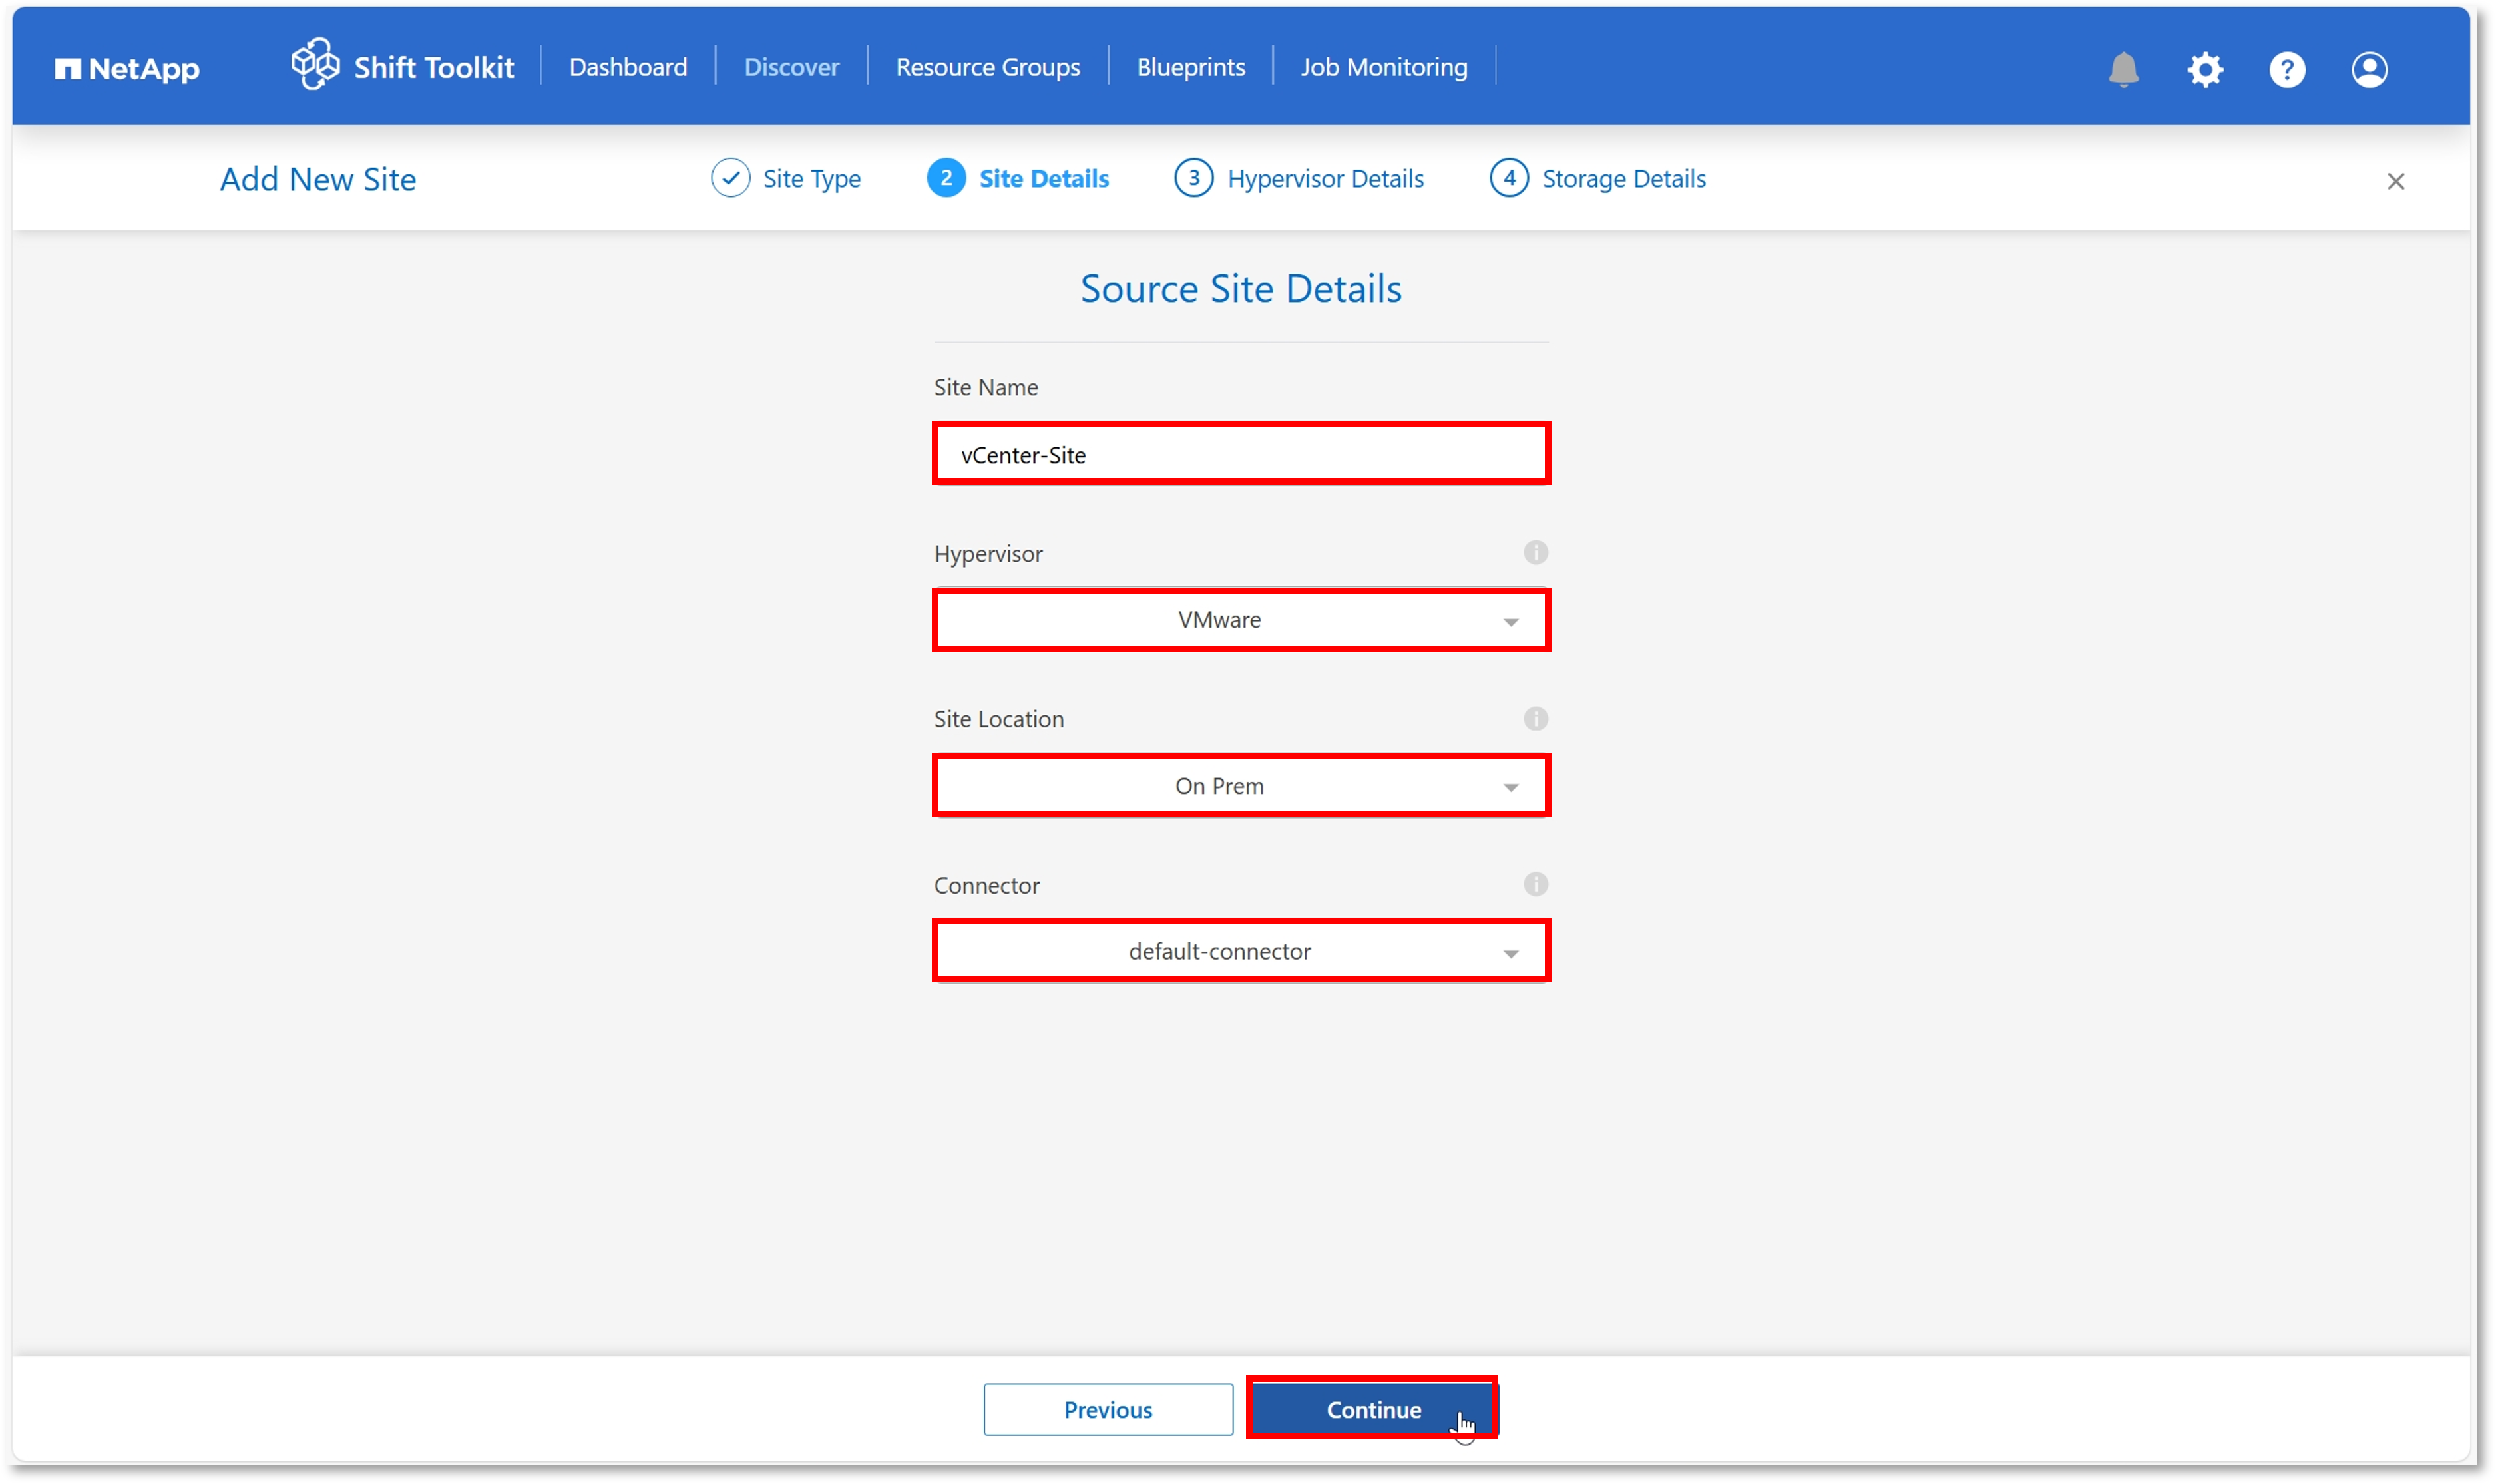
Task: Click the Site Location field label
Action: click(x=998, y=719)
